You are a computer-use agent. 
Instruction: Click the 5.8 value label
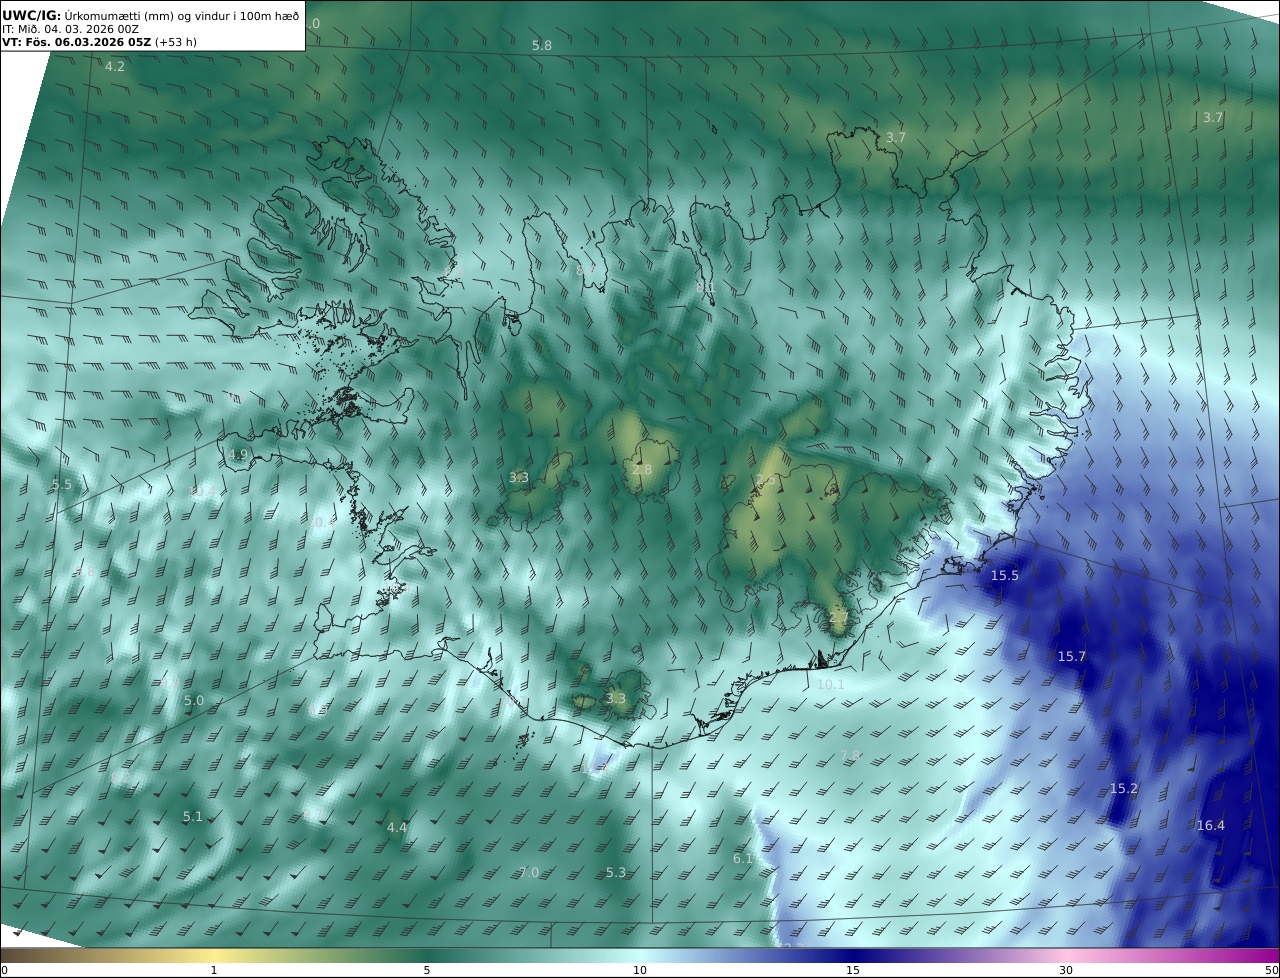[x=542, y=45]
